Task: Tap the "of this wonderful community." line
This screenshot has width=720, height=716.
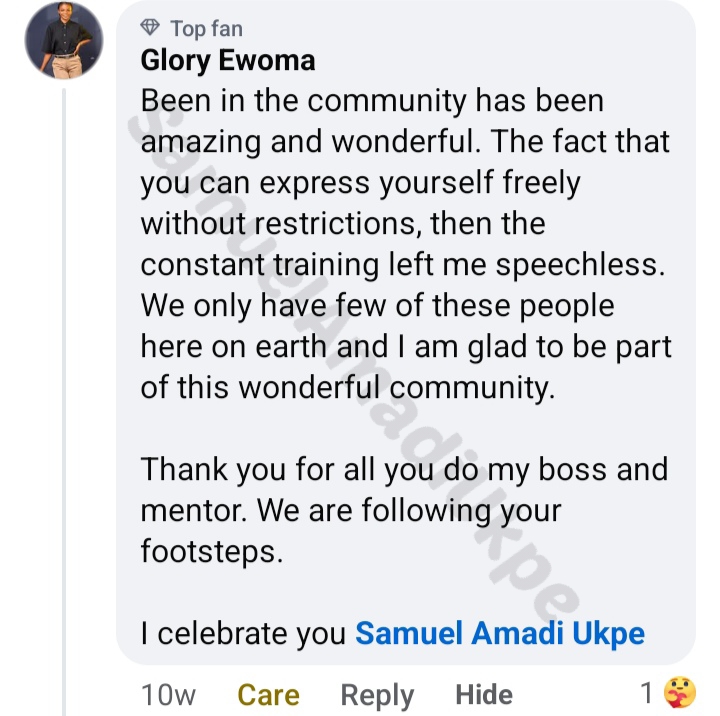Action: point(347,388)
